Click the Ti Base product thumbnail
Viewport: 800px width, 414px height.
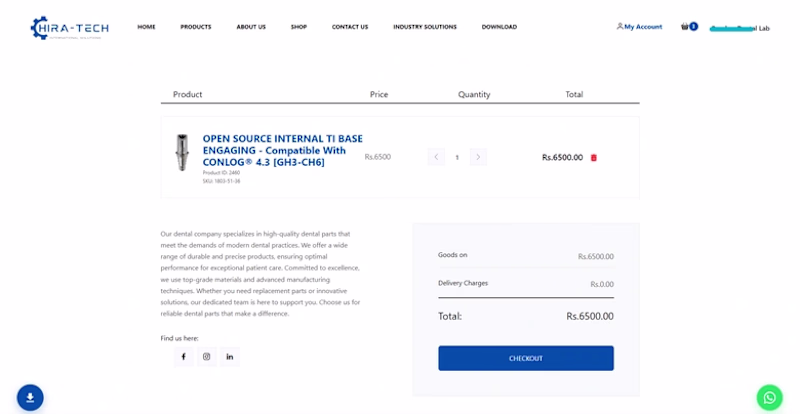[x=182, y=153]
